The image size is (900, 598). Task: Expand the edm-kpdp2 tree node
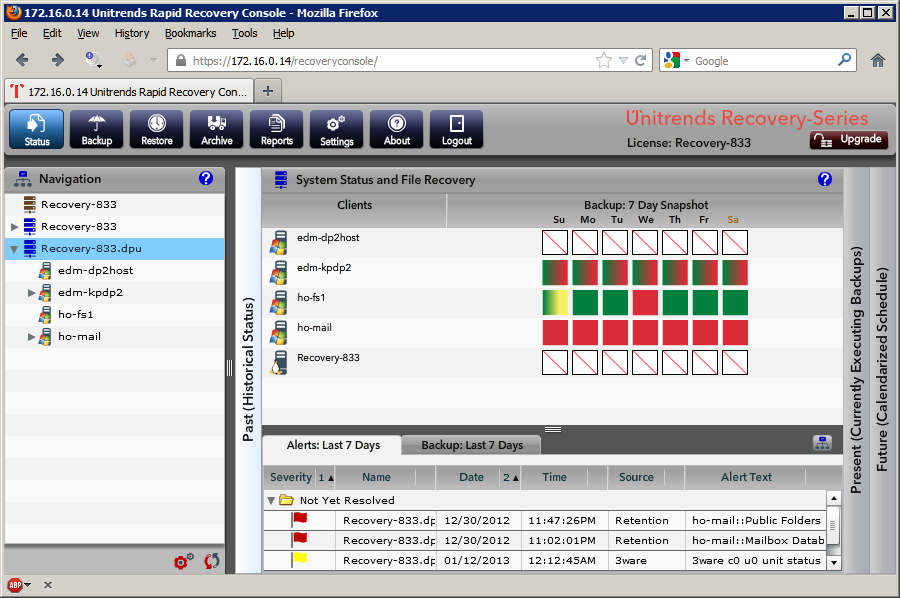[x=32, y=293]
